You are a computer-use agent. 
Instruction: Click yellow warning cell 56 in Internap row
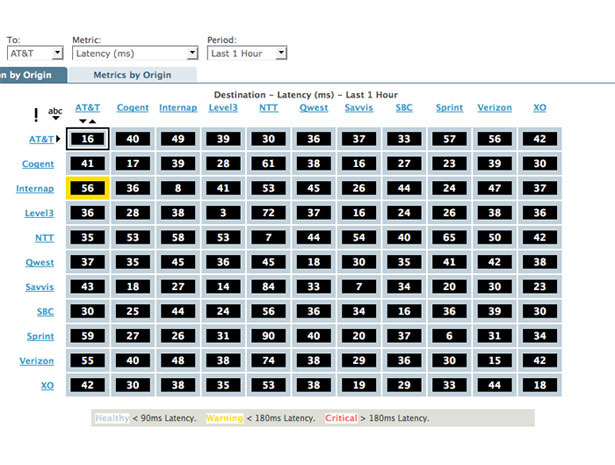[87, 188]
